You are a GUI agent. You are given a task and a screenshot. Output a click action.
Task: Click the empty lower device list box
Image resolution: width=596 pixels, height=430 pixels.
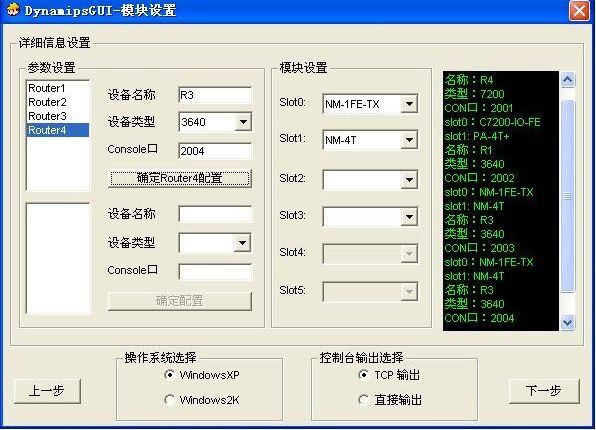58,258
